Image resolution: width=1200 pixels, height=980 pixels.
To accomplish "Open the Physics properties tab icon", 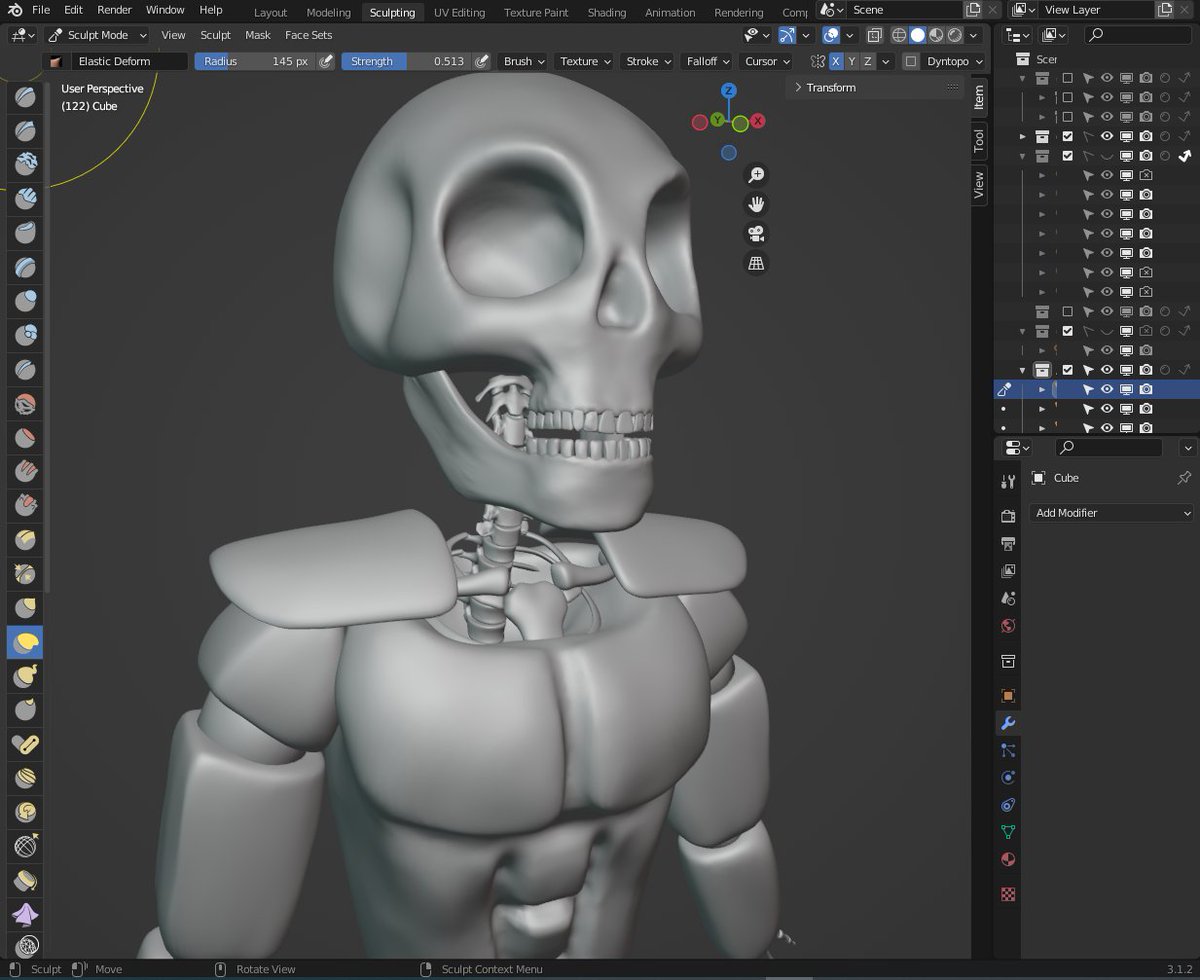I will [1008, 777].
